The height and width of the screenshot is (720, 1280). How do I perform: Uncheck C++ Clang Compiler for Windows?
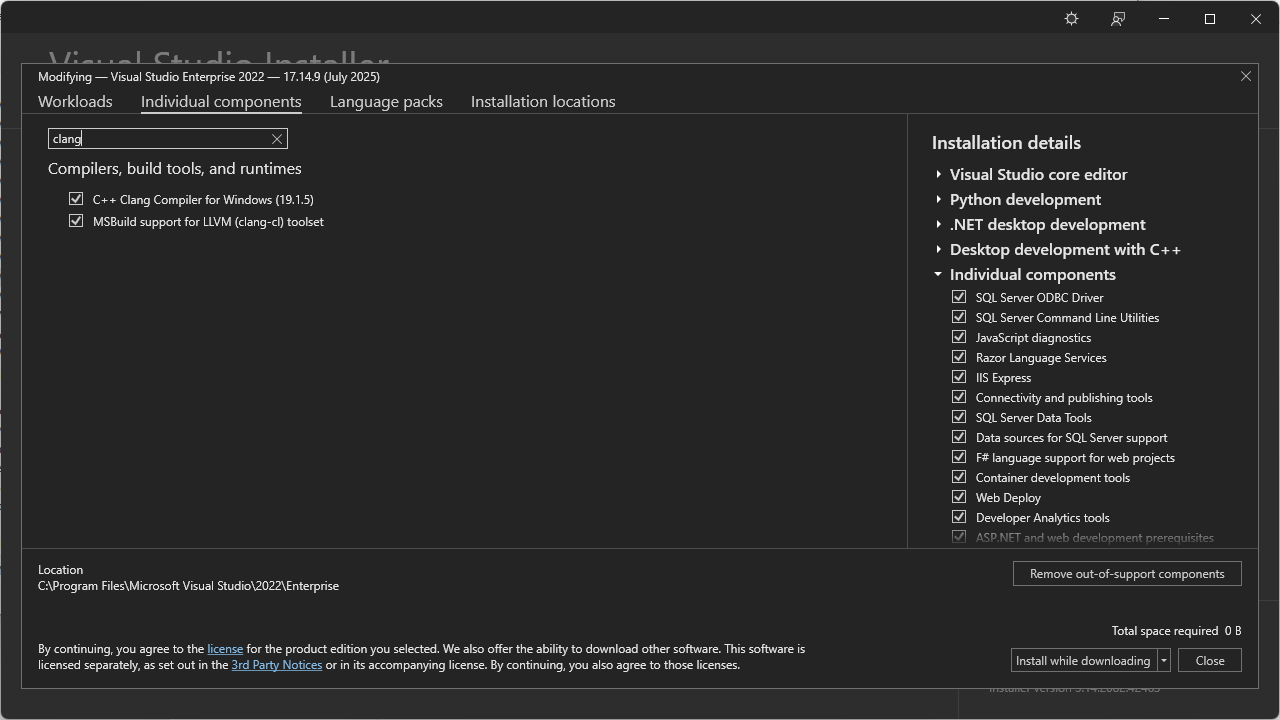click(76, 199)
